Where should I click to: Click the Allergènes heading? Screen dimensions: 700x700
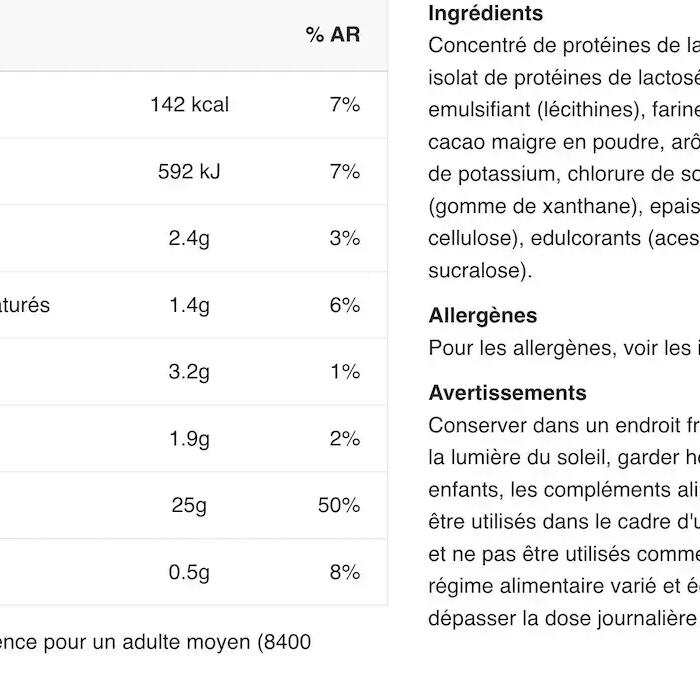pyautogui.click(x=483, y=316)
